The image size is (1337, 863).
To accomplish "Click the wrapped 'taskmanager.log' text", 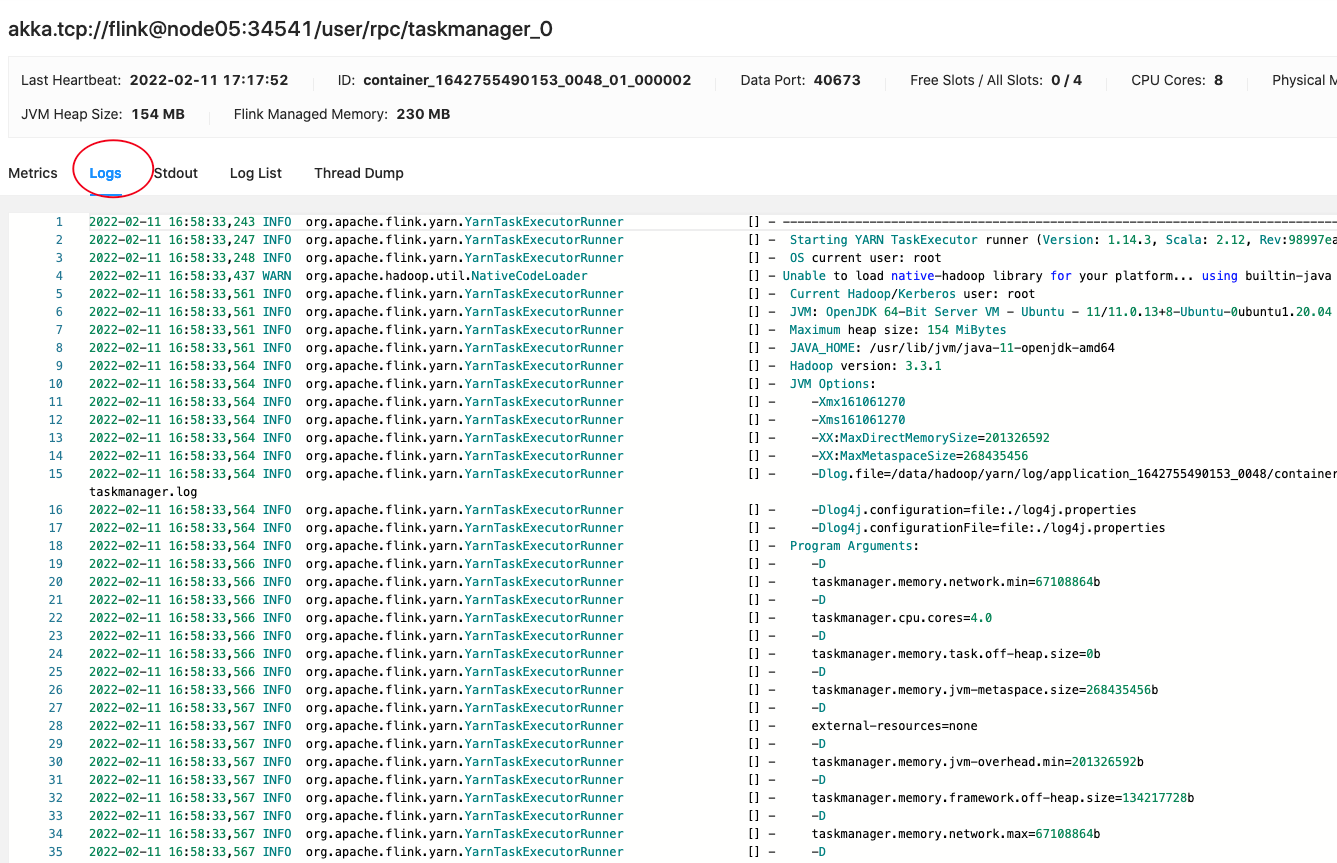I will coord(143,492).
